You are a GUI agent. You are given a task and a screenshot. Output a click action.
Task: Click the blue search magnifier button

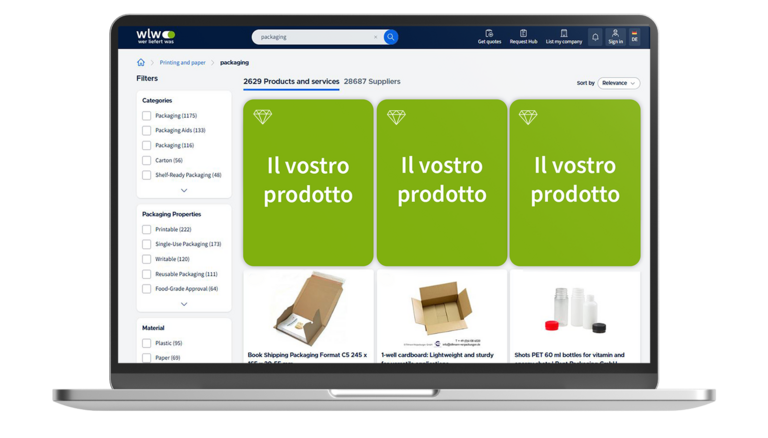point(391,37)
